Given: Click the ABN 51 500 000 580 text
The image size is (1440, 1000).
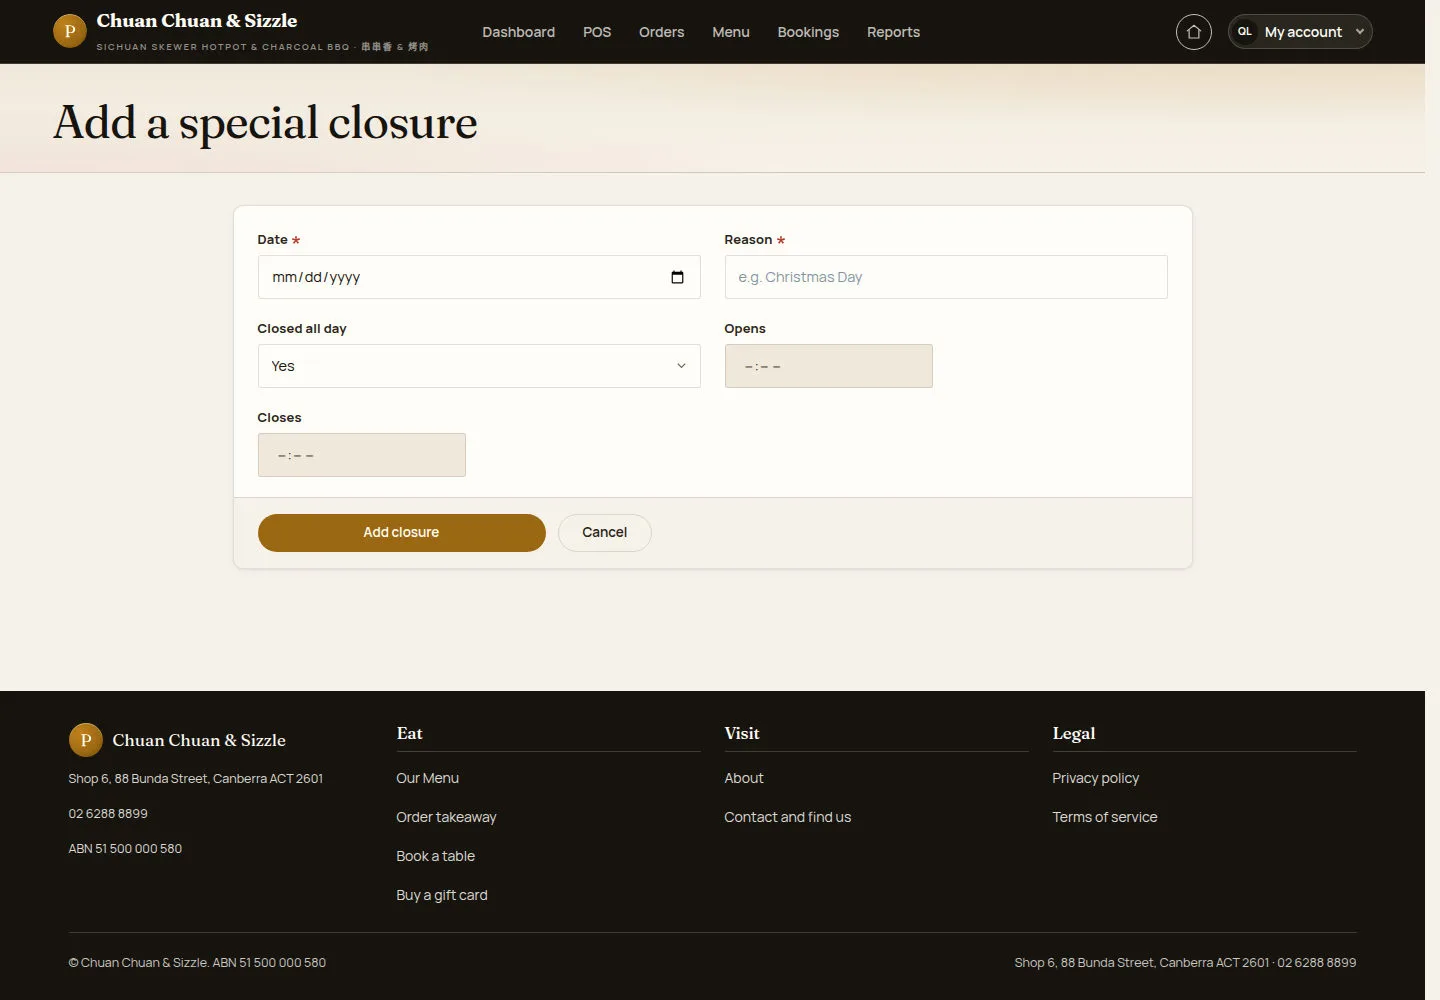Looking at the screenshot, I should pos(125,849).
